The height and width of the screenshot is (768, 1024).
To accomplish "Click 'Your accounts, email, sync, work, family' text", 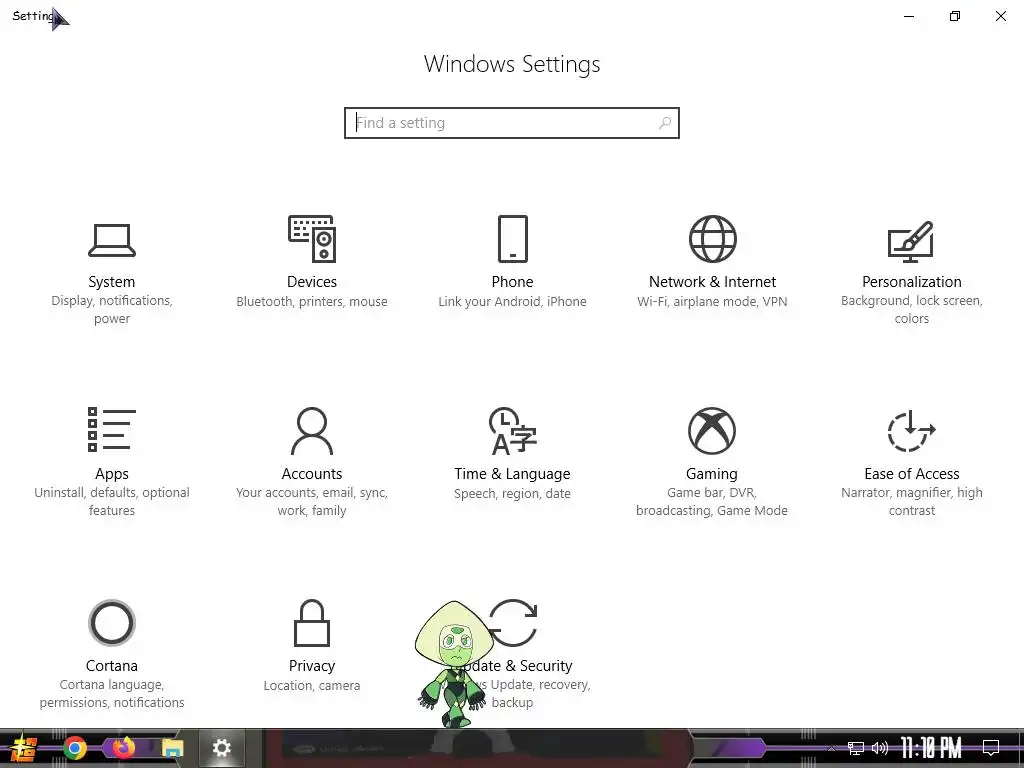I will click(312, 501).
